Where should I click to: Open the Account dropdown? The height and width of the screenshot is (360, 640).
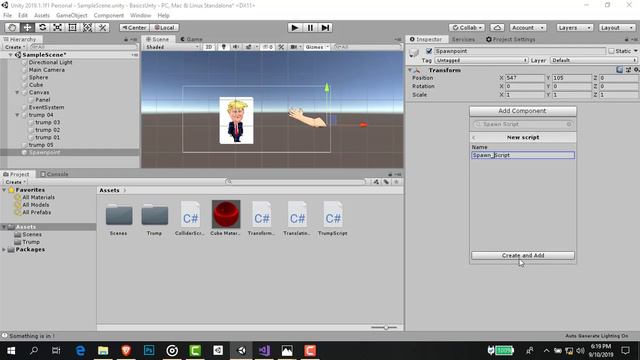click(x=528, y=27)
